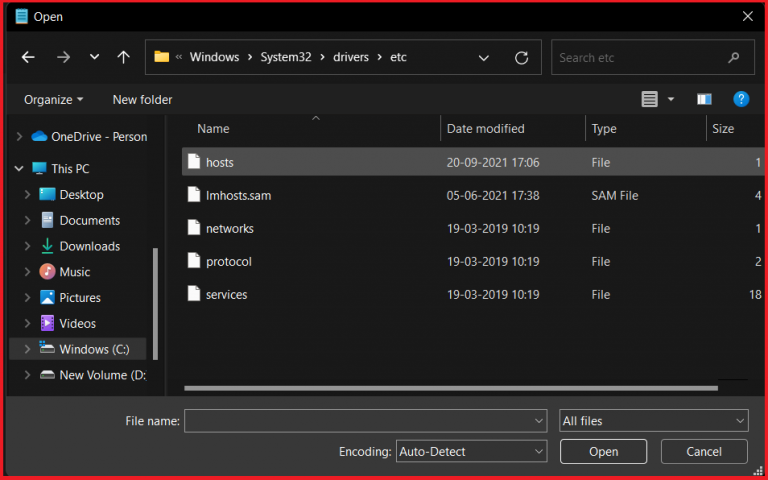Screen dimensions: 768x480
Task: Click the Open button
Action: 603,451
